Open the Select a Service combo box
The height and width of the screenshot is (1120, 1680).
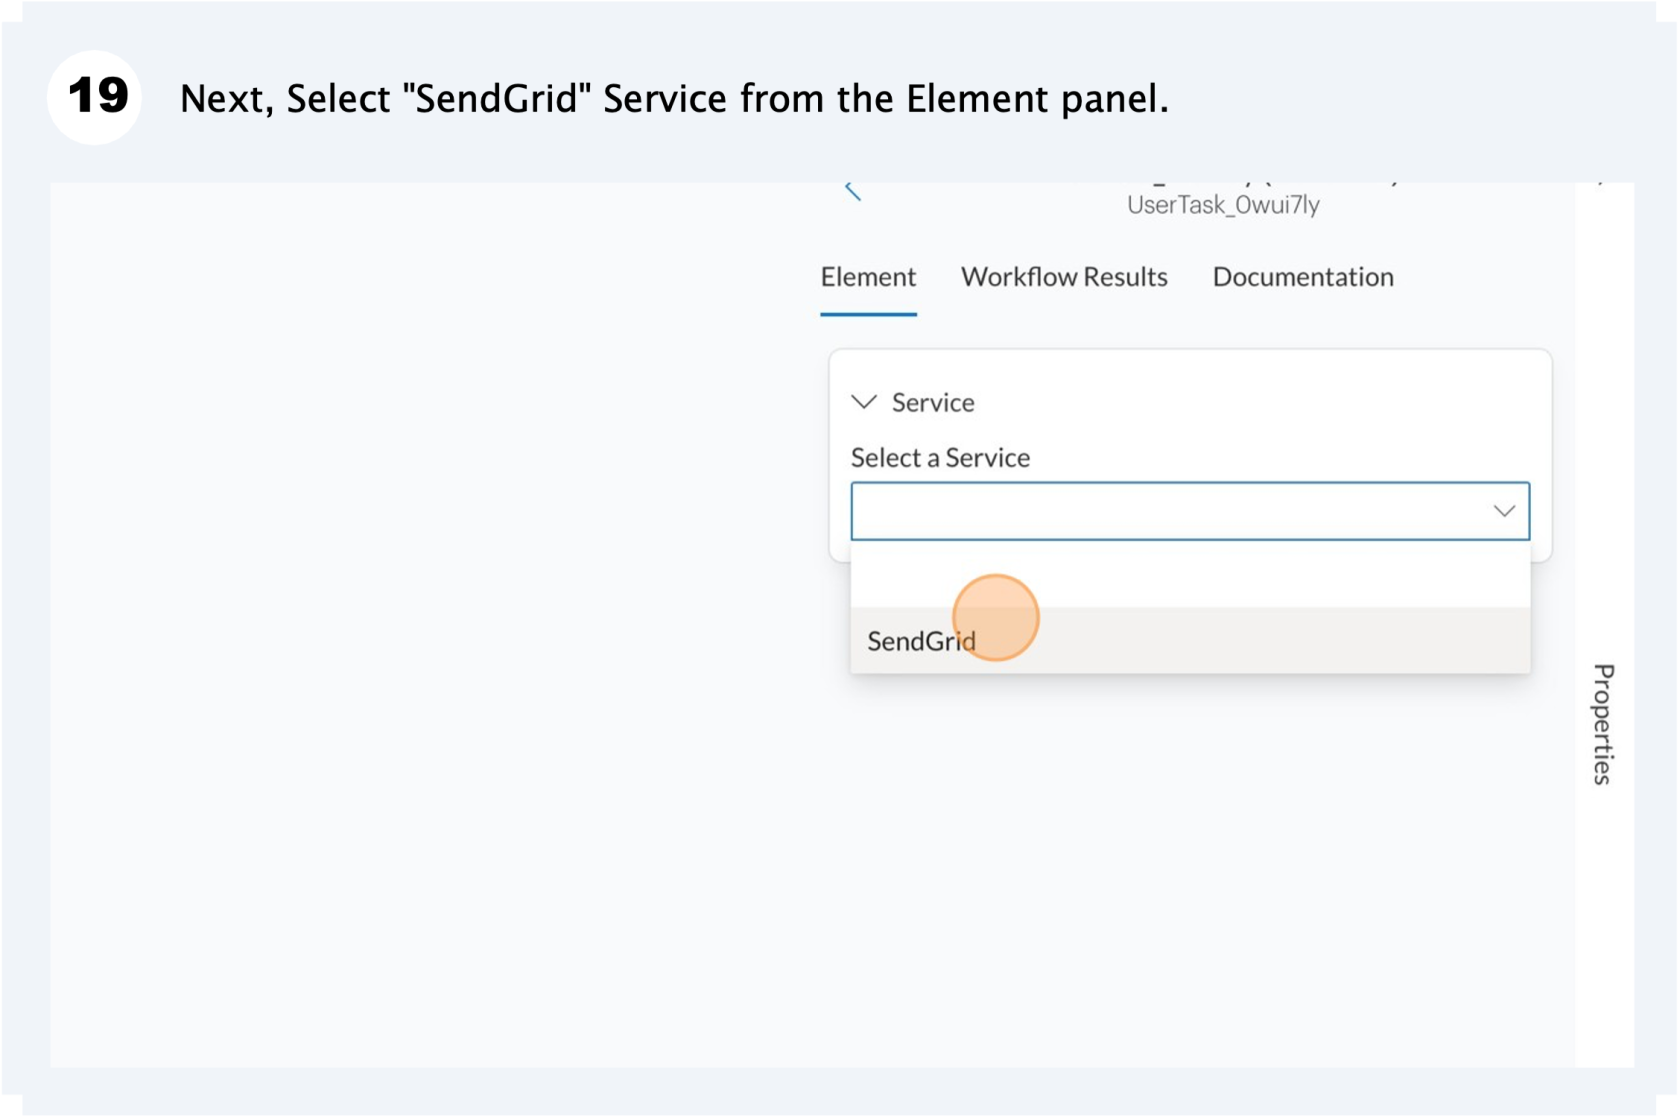point(1190,511)
